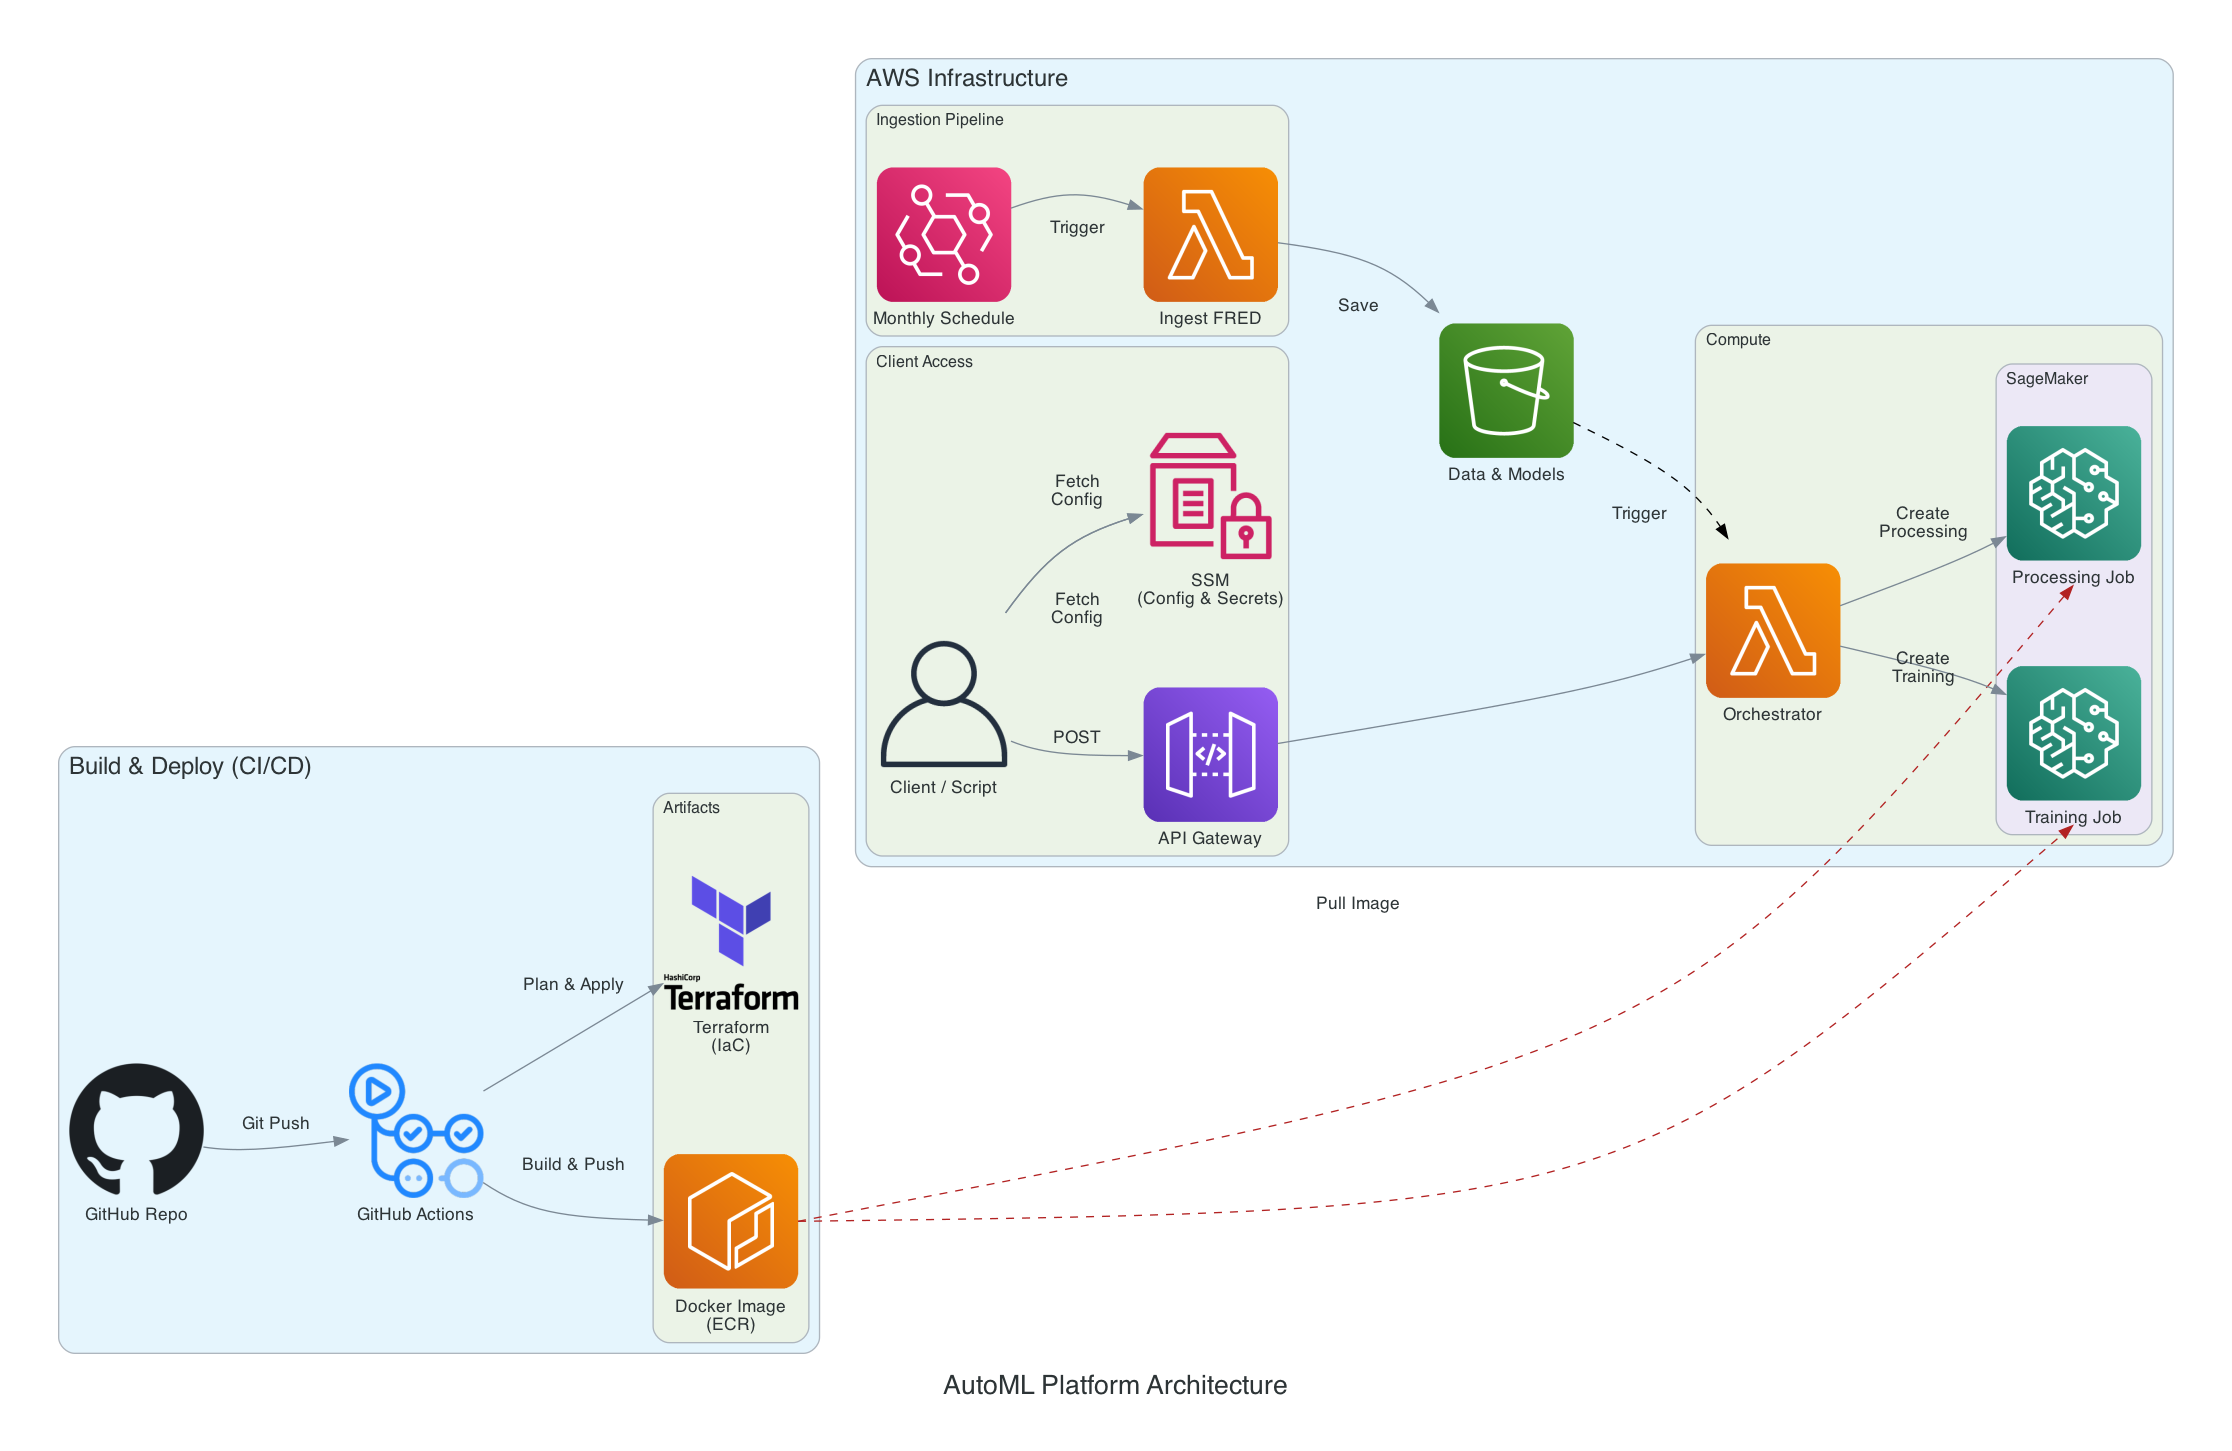Click the AWS Infrastructure group title
The image size is (2232, 1451).
(x=966, y=78)
